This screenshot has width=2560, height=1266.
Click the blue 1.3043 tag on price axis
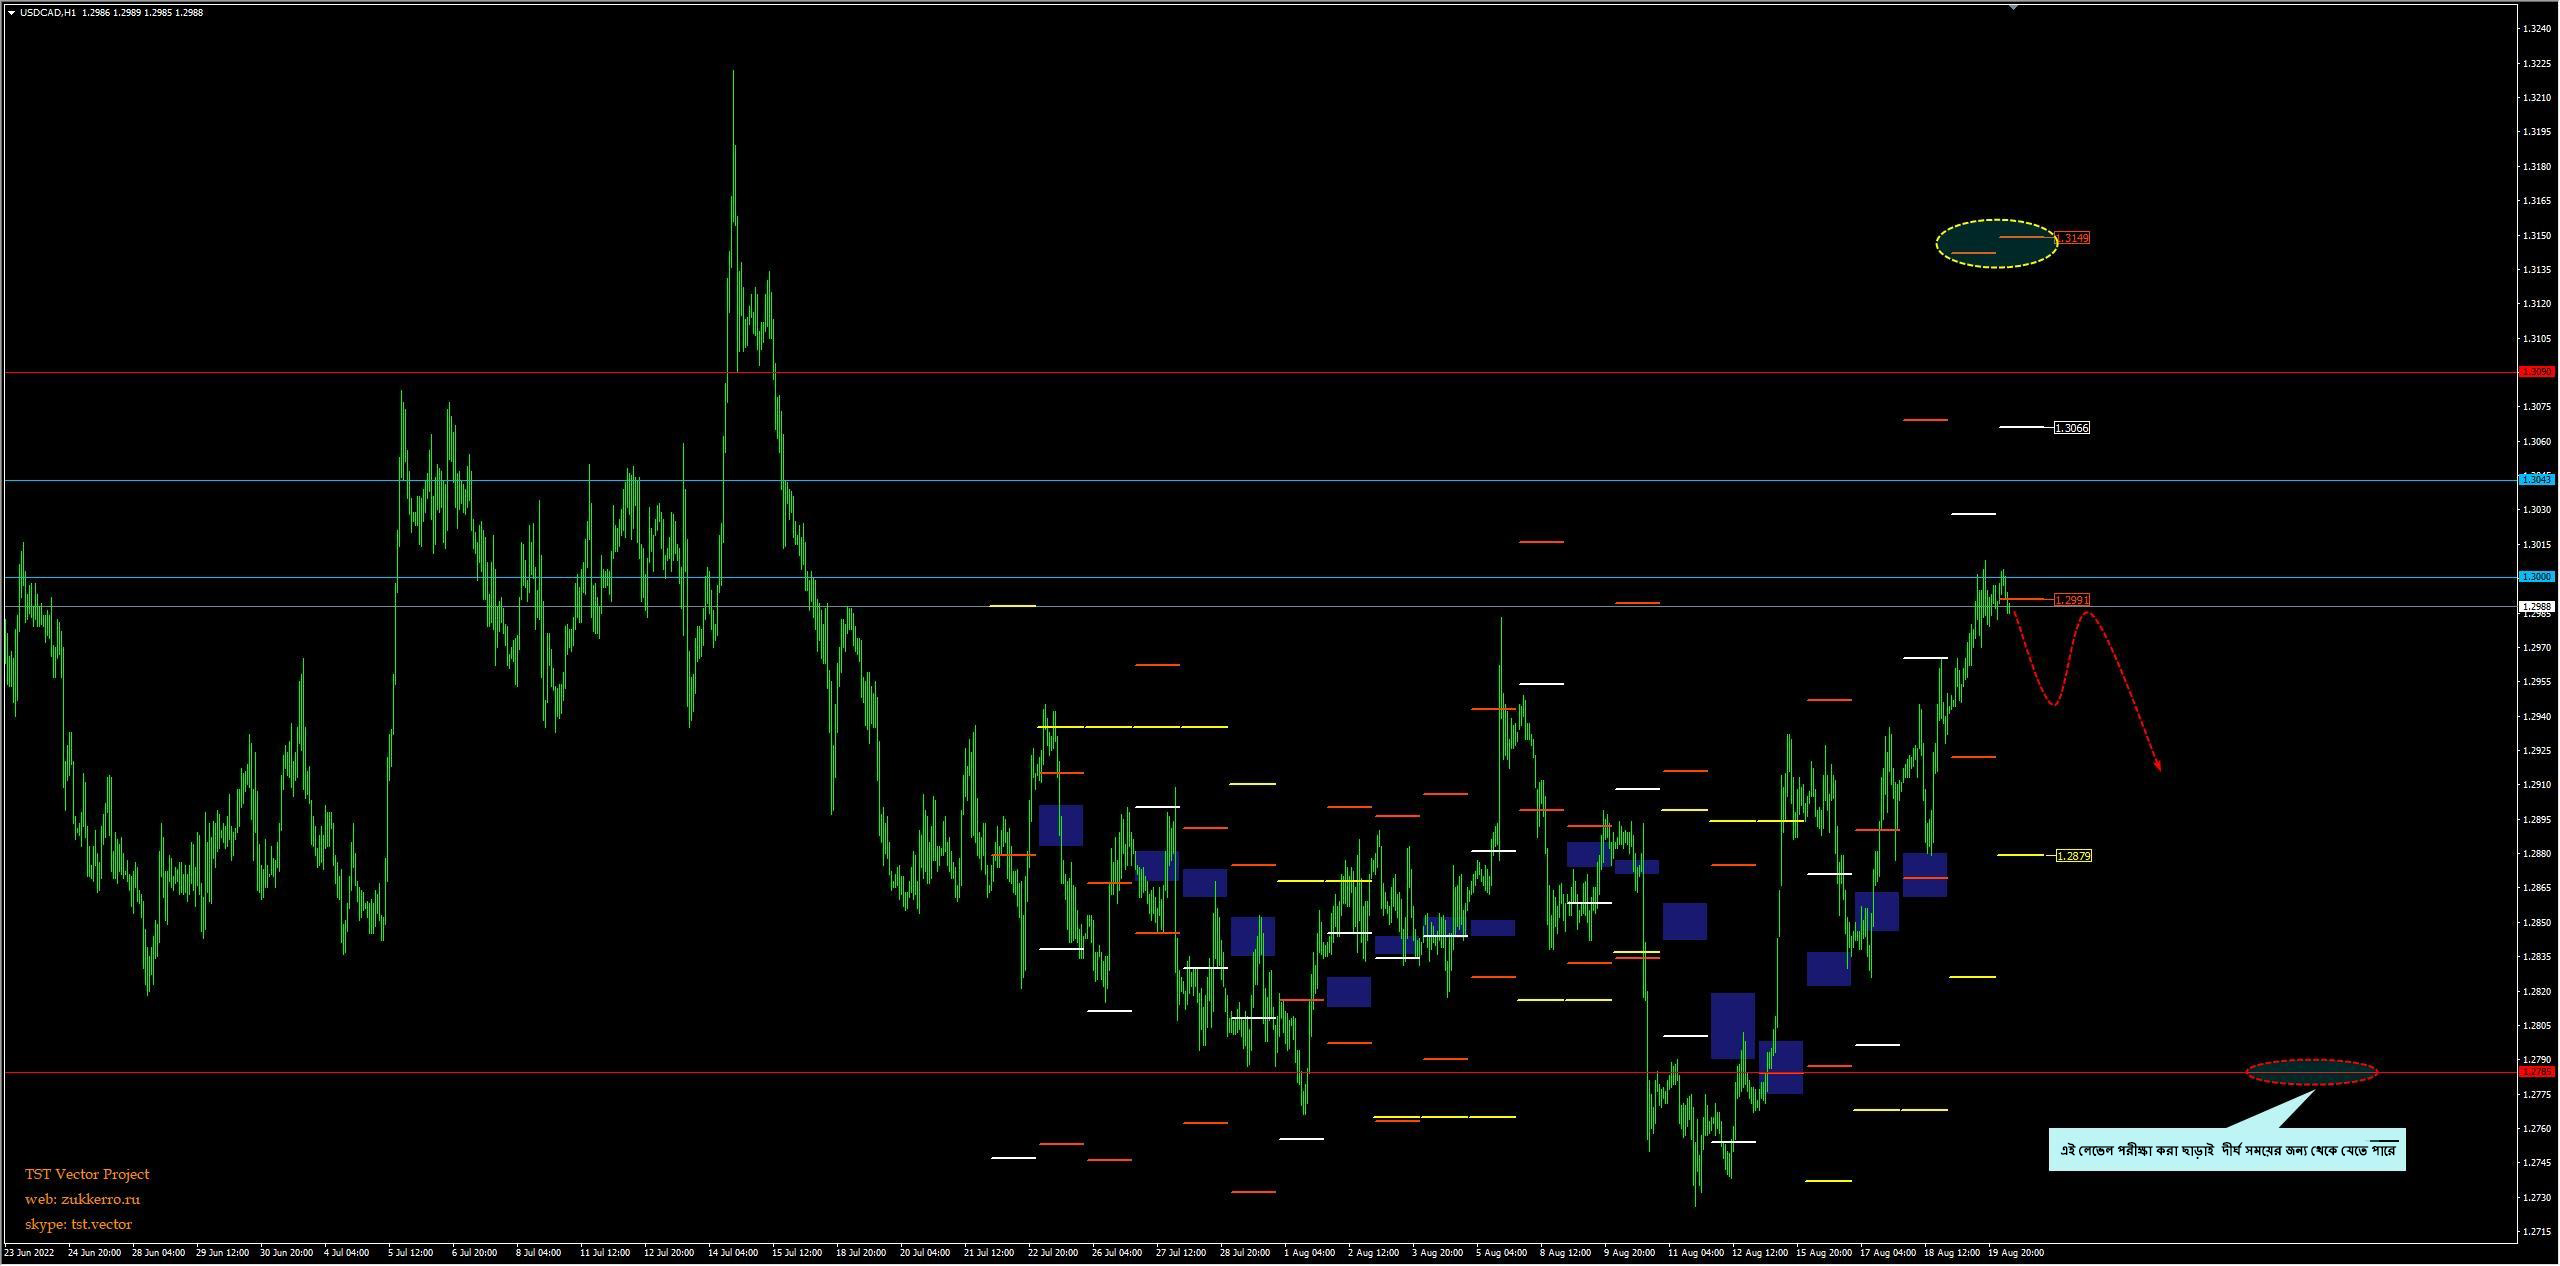click(x=2537, y=480)
